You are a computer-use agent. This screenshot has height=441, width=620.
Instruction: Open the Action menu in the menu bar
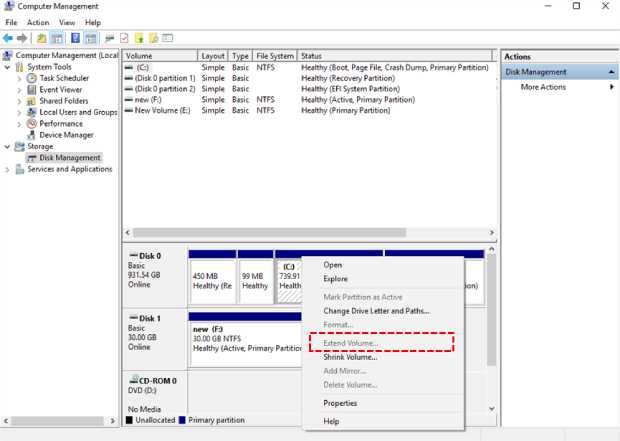point(38,23)
